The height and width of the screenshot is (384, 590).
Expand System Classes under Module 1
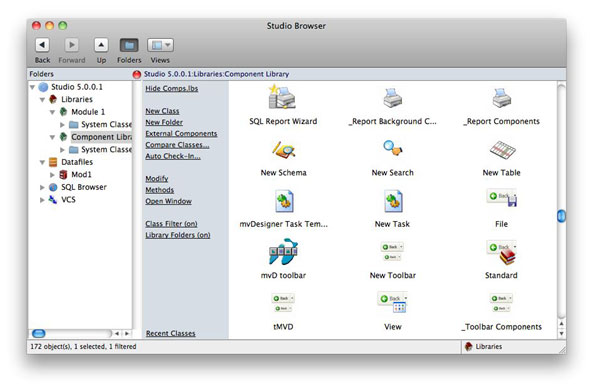tap(62, 124)
